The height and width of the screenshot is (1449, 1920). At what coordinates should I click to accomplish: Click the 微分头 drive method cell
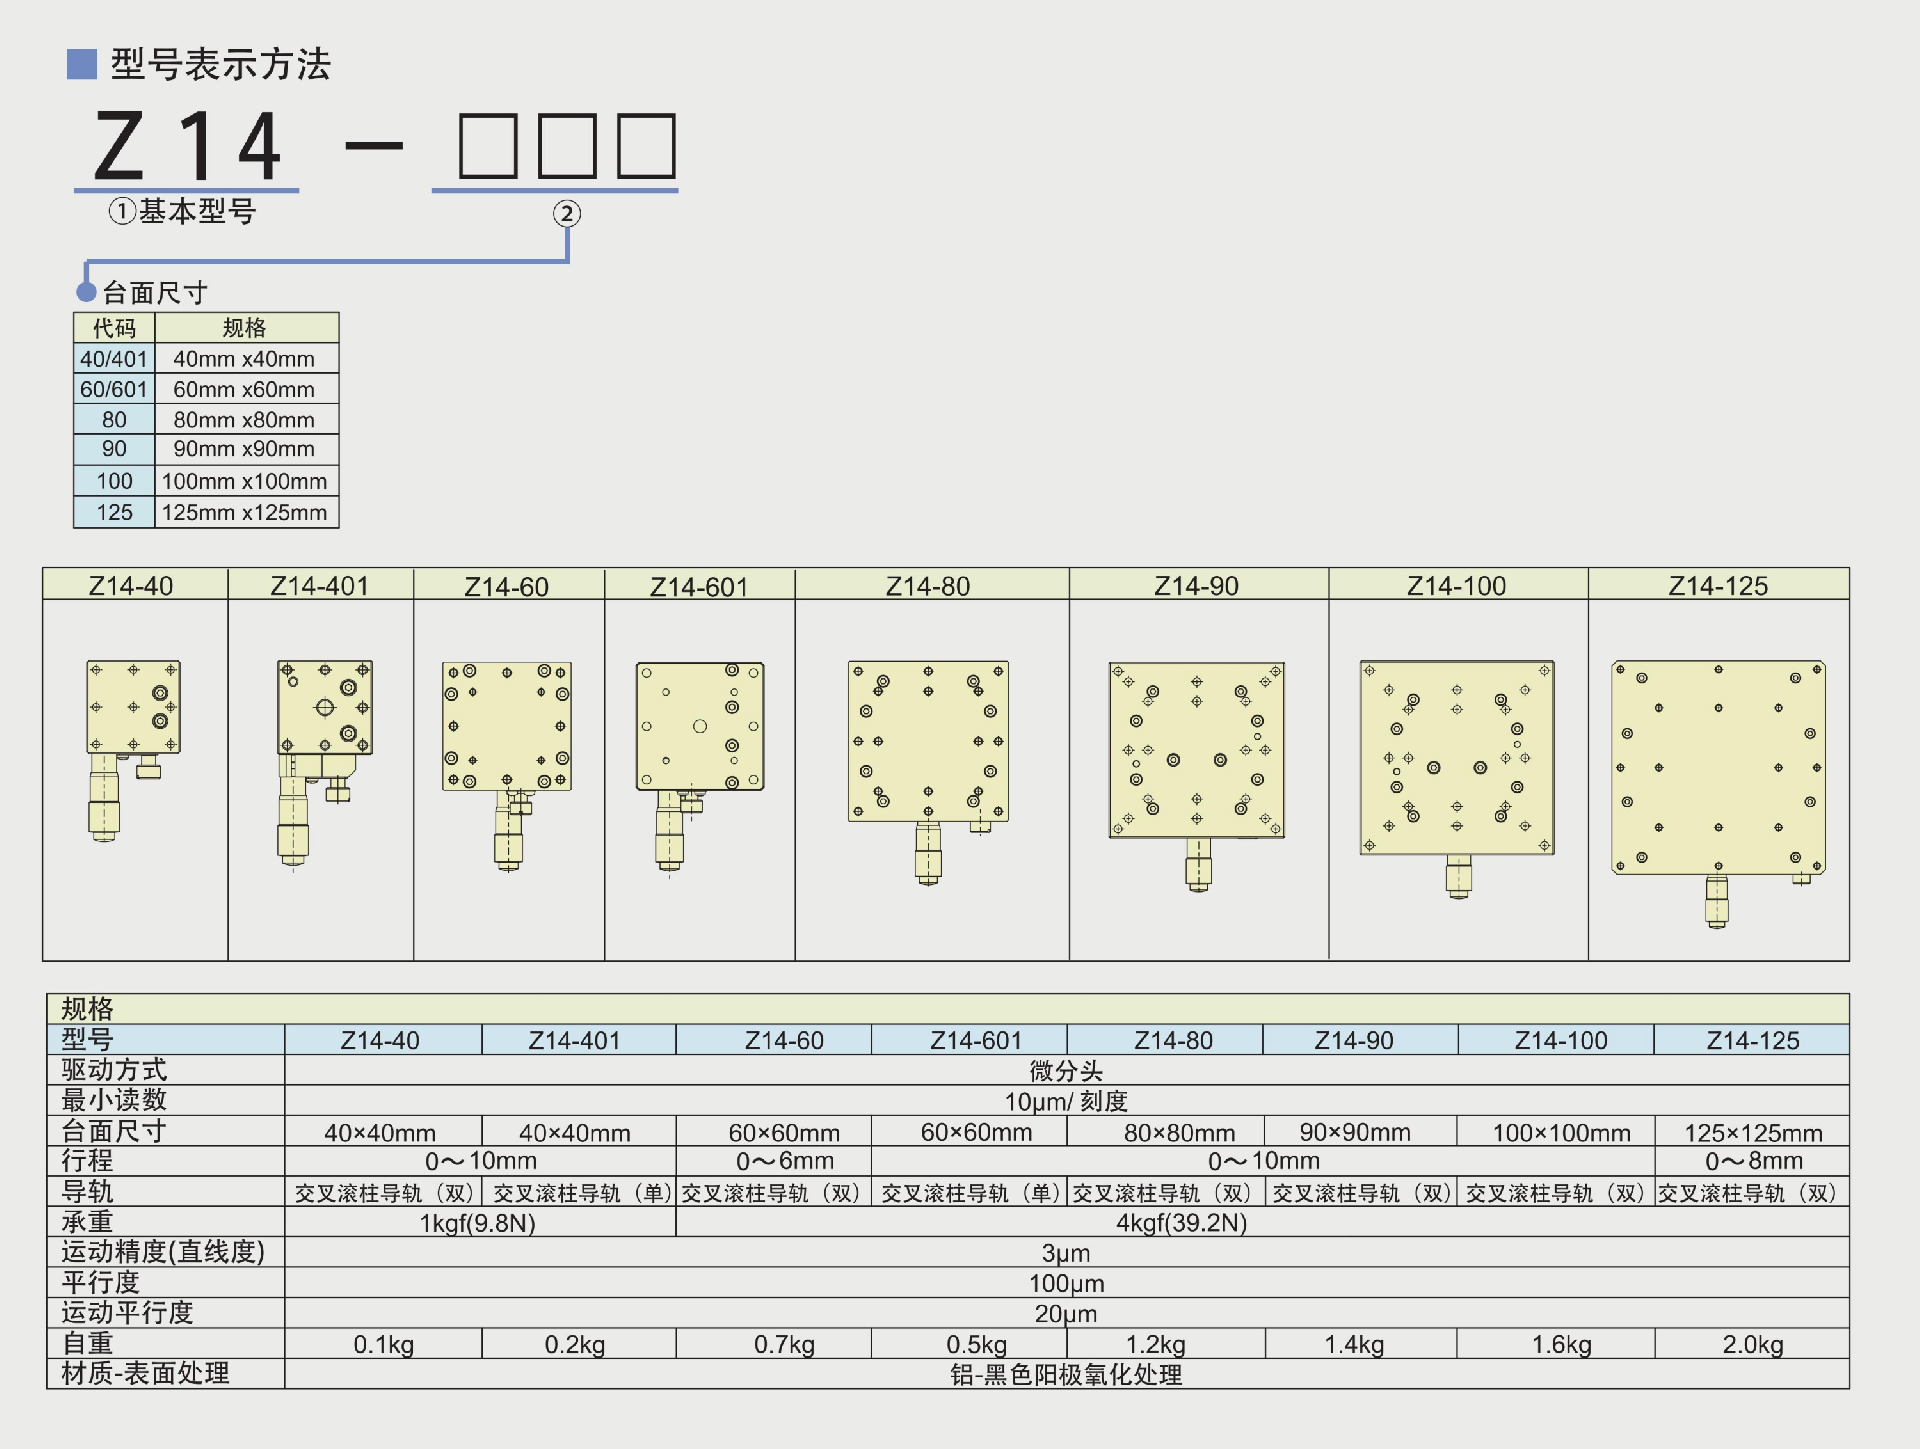click(x=1066, y=1071)
